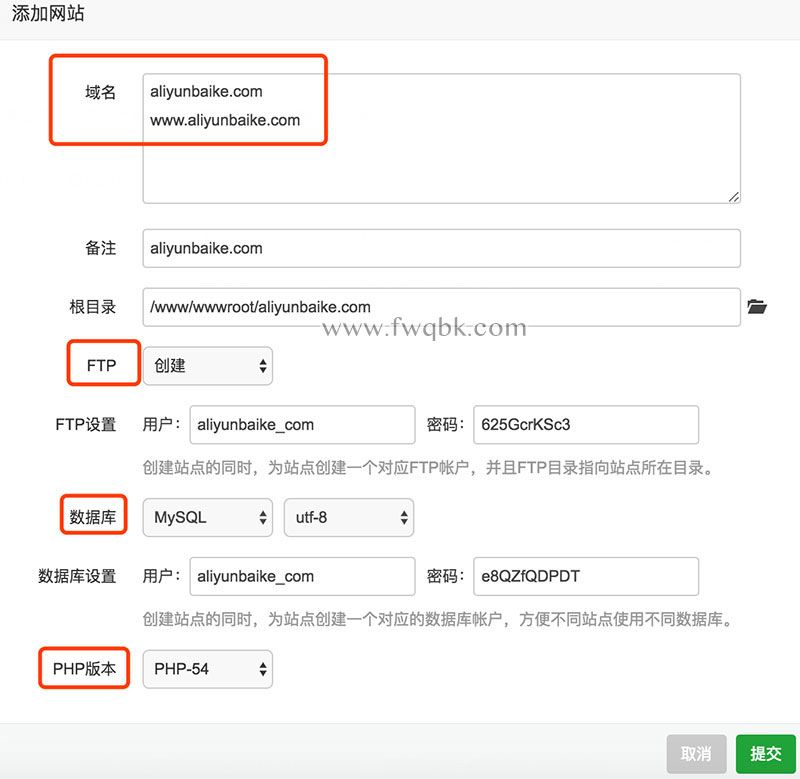Focus the 域名 domain textarea

(x=441, y=138)
